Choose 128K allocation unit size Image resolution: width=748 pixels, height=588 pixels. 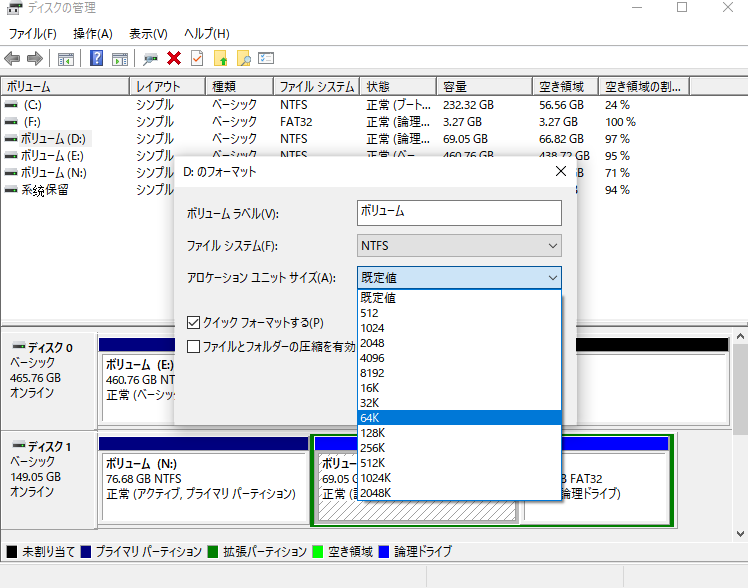459,433
